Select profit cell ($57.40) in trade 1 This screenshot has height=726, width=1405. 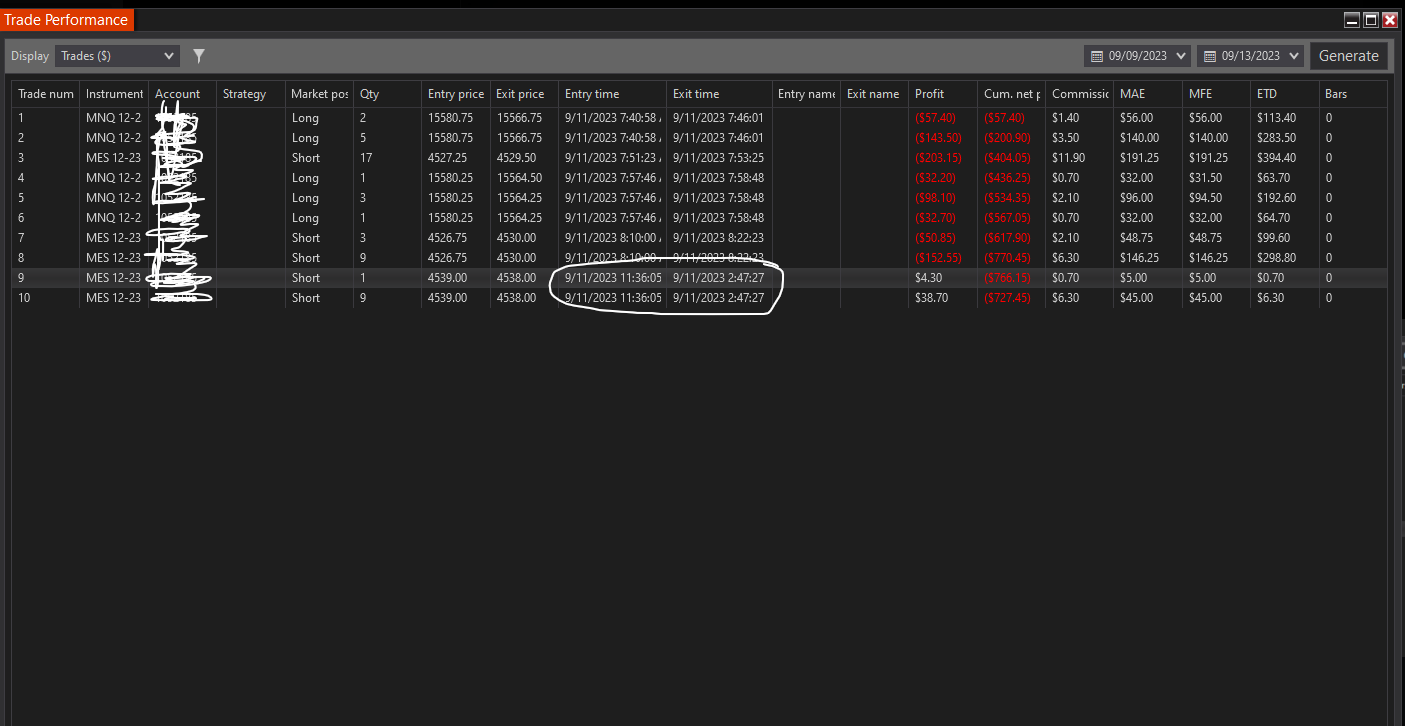point(935,118)
